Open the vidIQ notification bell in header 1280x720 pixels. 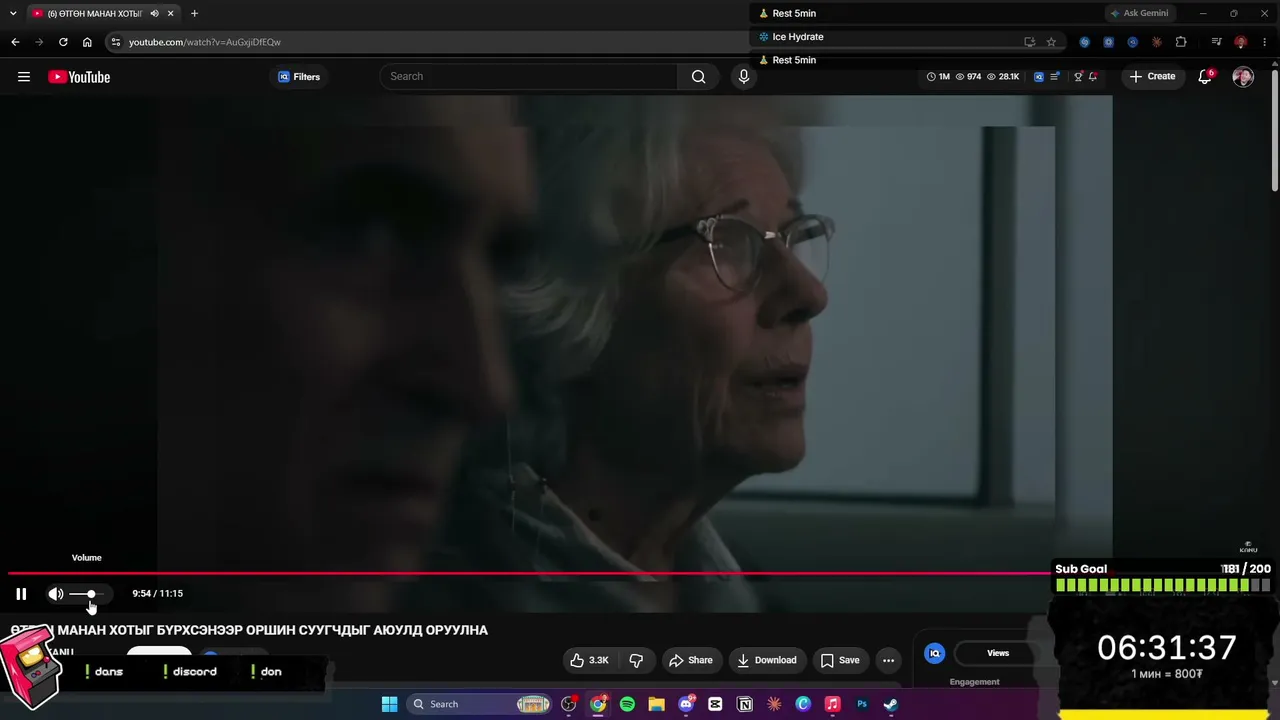[1093, 77]
